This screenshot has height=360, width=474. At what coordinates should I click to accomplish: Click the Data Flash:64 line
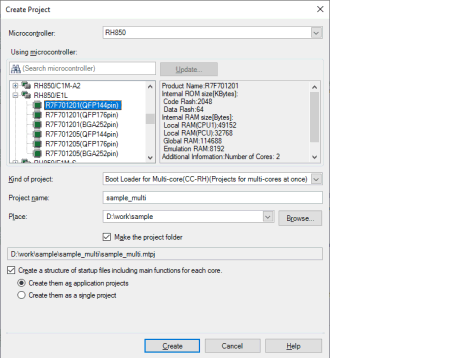tap(183, 109)
